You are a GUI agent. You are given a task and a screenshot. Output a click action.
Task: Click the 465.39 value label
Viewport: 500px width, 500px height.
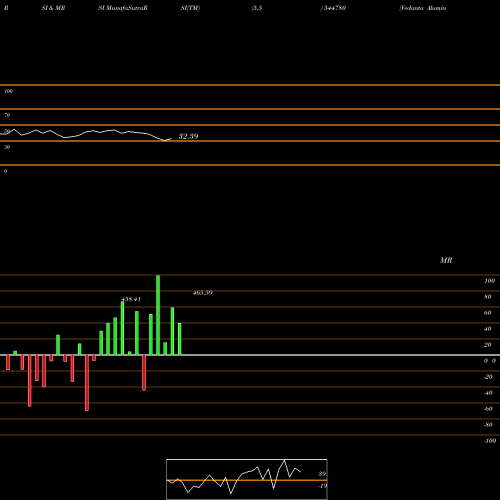point(203,293)
